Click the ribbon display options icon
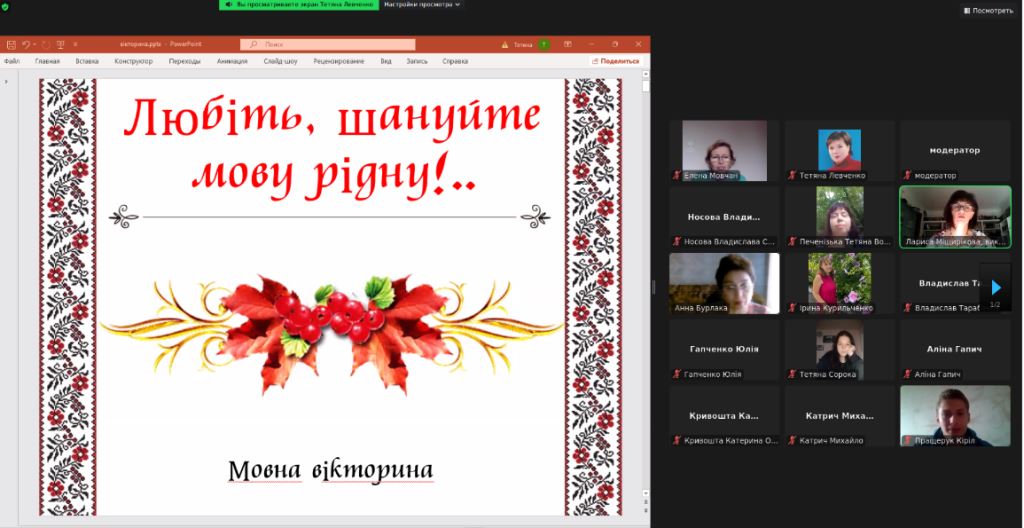This screenshot has height=528, width=1024. (568, 44)
